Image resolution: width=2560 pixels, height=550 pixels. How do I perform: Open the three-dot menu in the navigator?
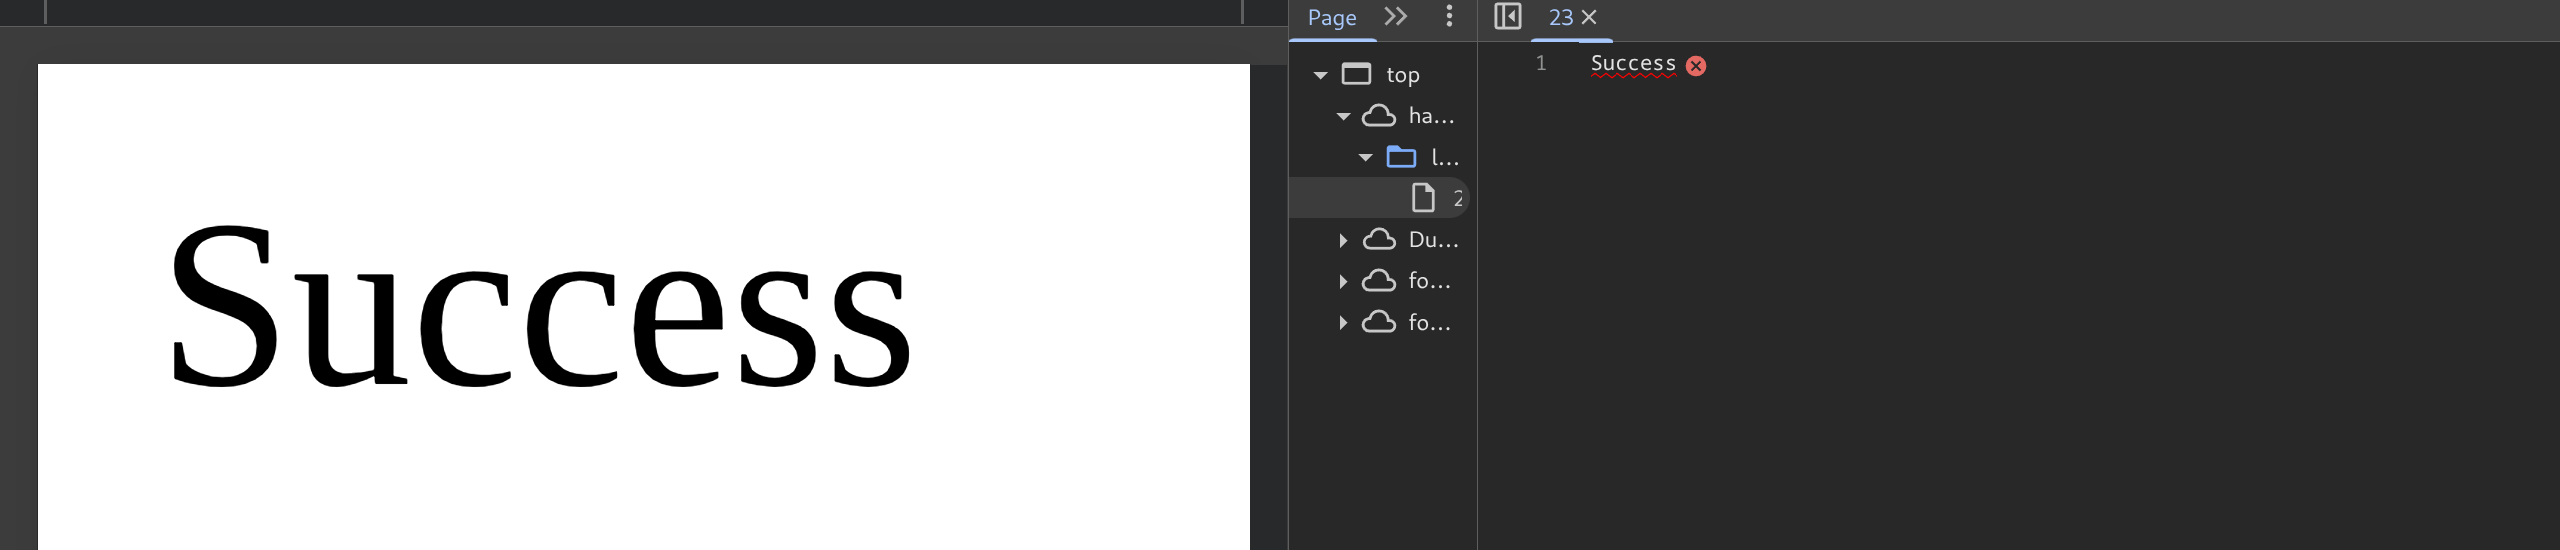point(1449,17)
